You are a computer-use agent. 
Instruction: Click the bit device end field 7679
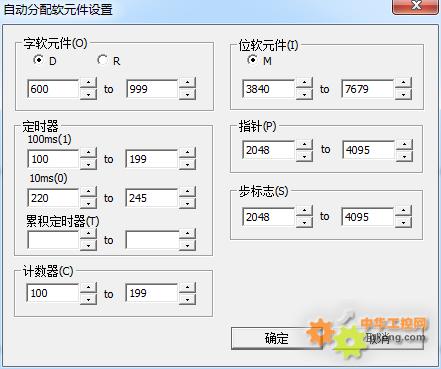(368, 89)
